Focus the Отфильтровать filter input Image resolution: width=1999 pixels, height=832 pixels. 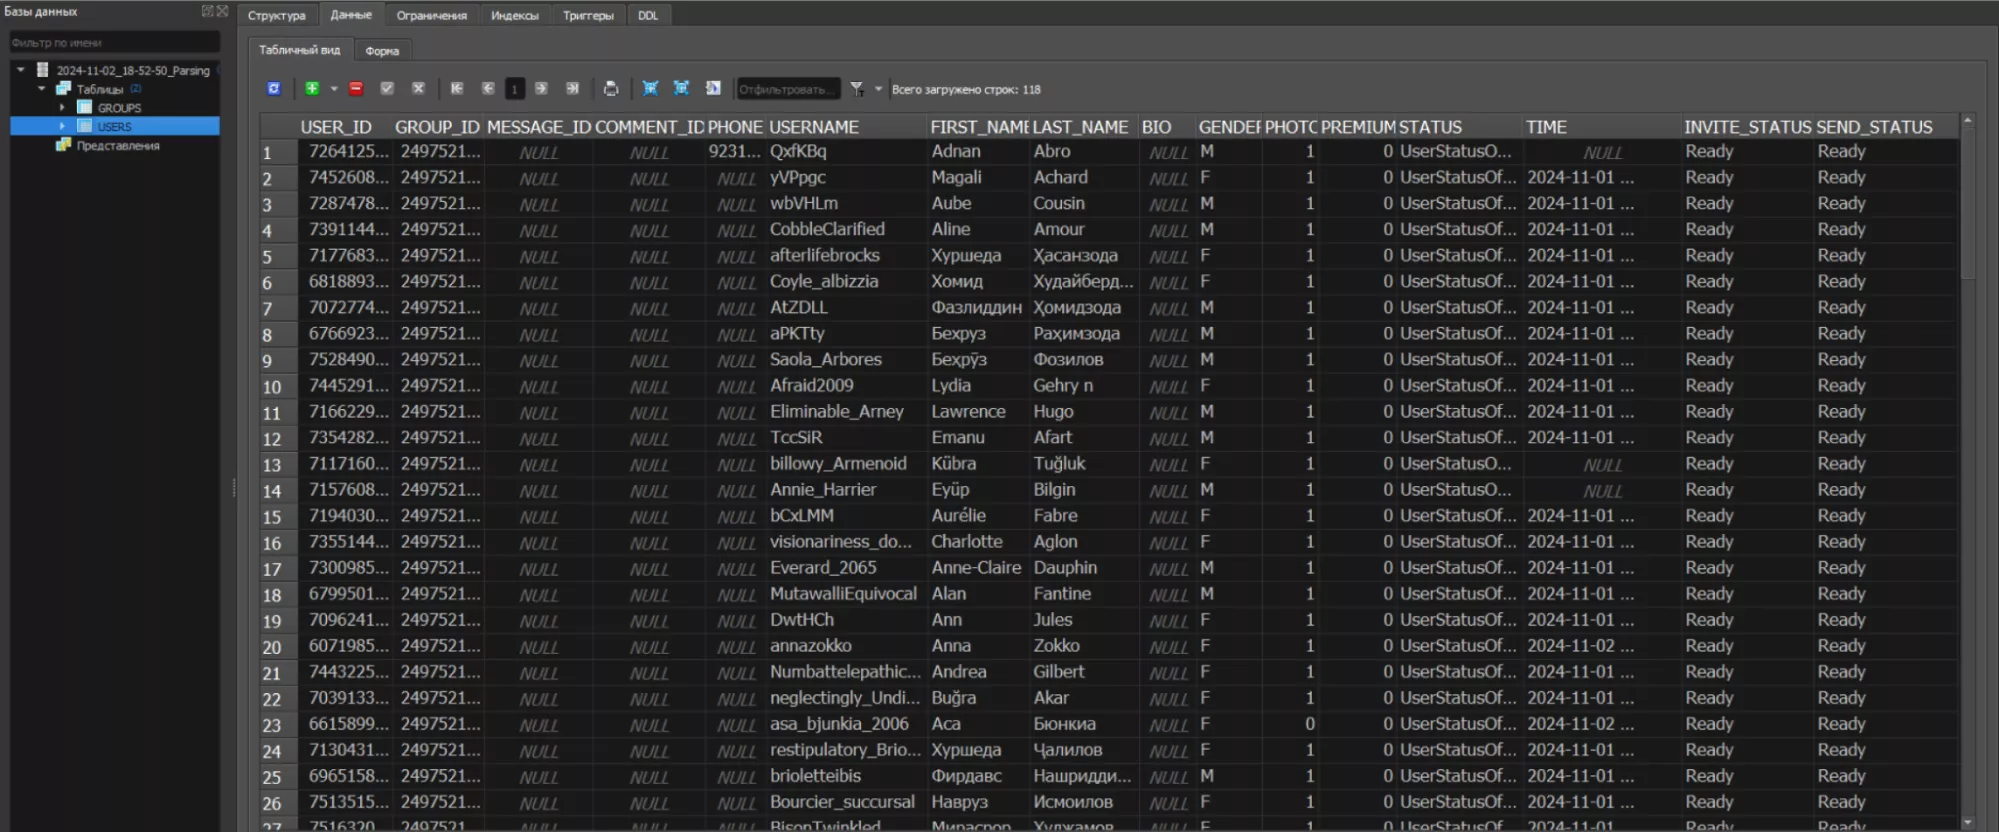(788, 89)
